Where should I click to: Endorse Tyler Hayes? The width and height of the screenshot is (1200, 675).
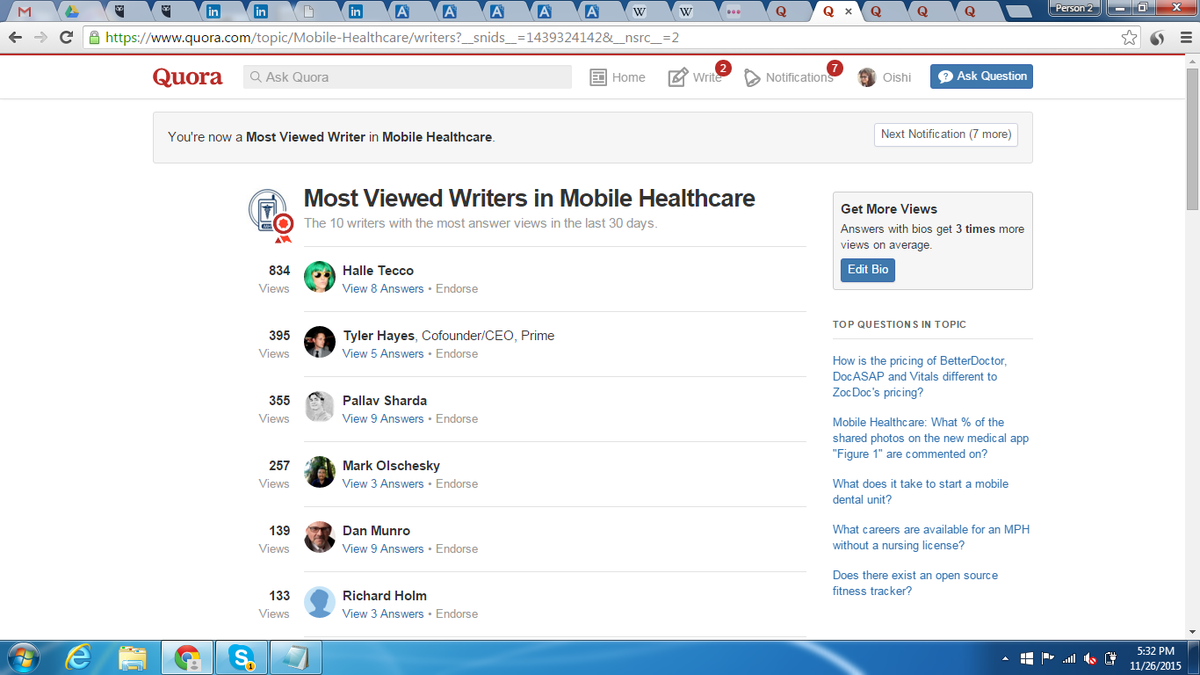(x=457, y=354)
